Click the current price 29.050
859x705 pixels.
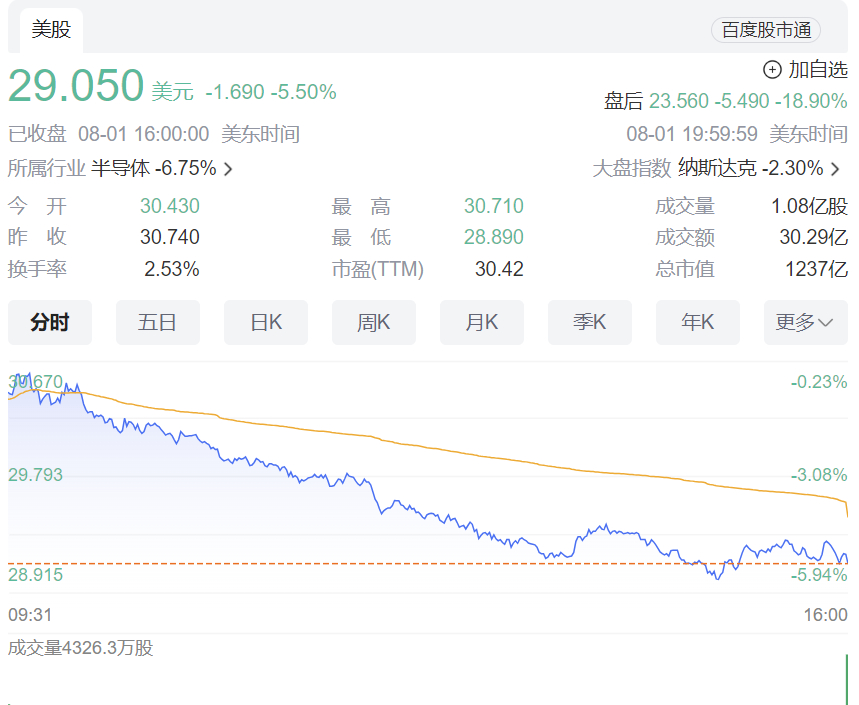[76, 85]
